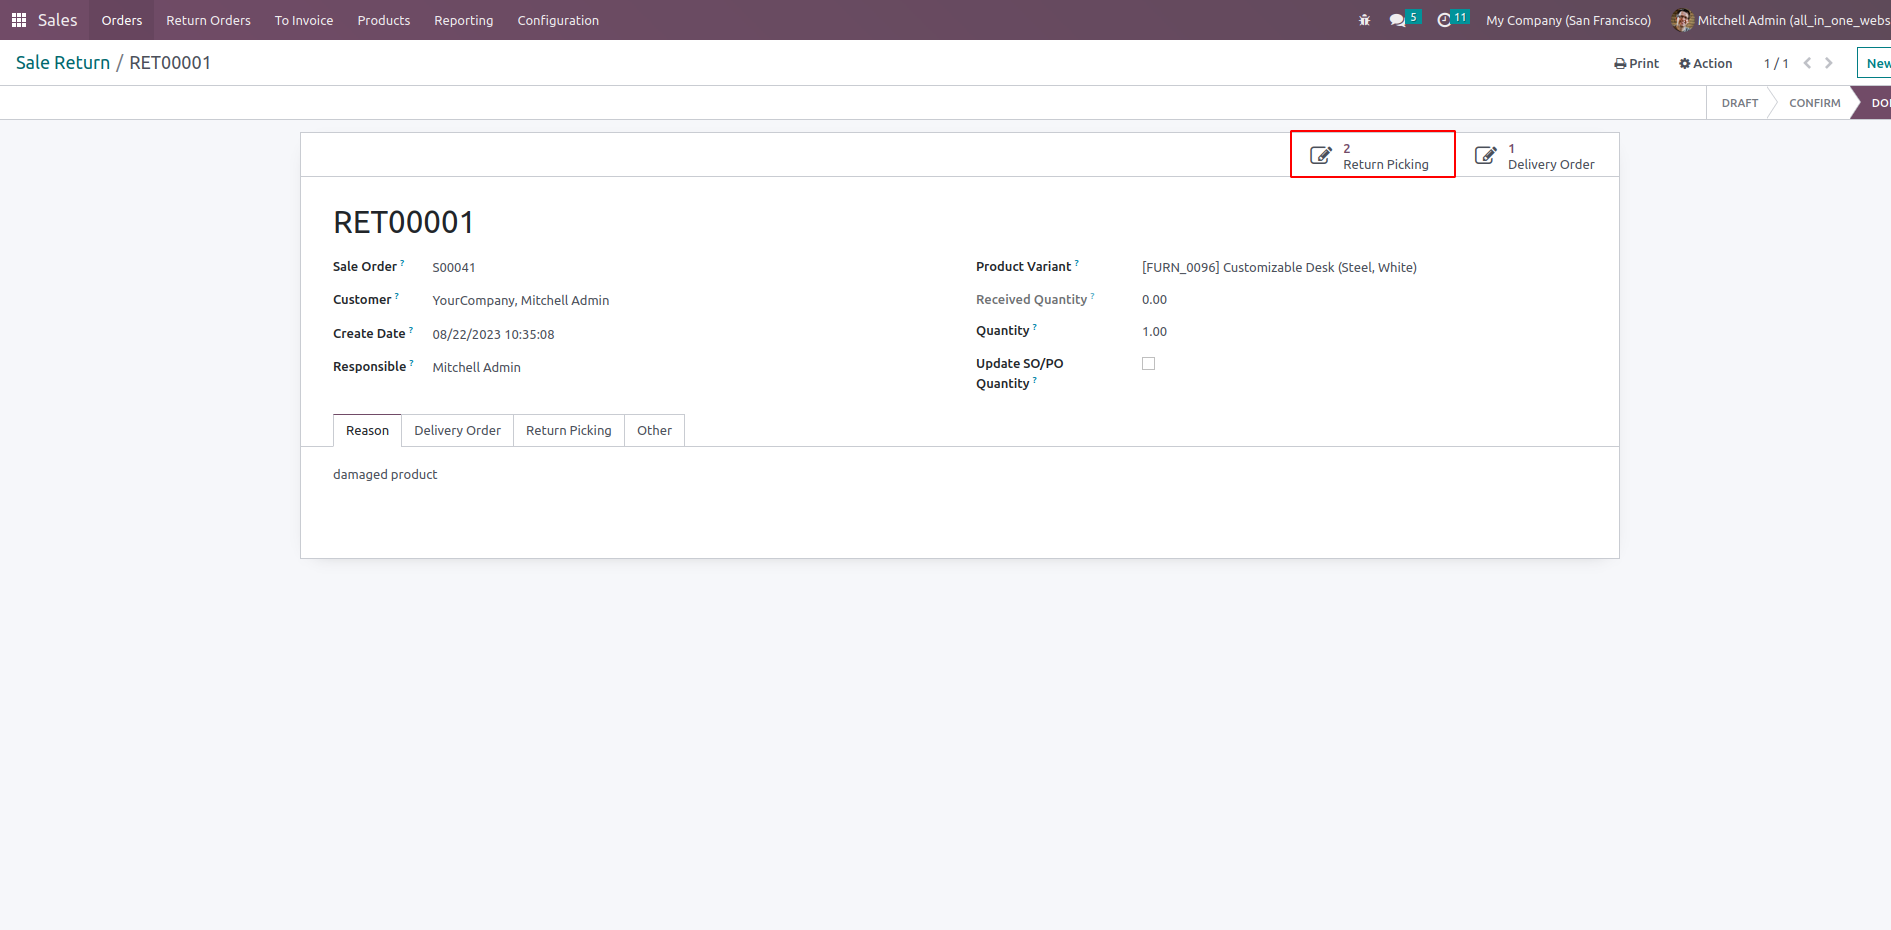Click Mitchell Admin's avatar picture
The image size is (1891, 930).
1682,20
